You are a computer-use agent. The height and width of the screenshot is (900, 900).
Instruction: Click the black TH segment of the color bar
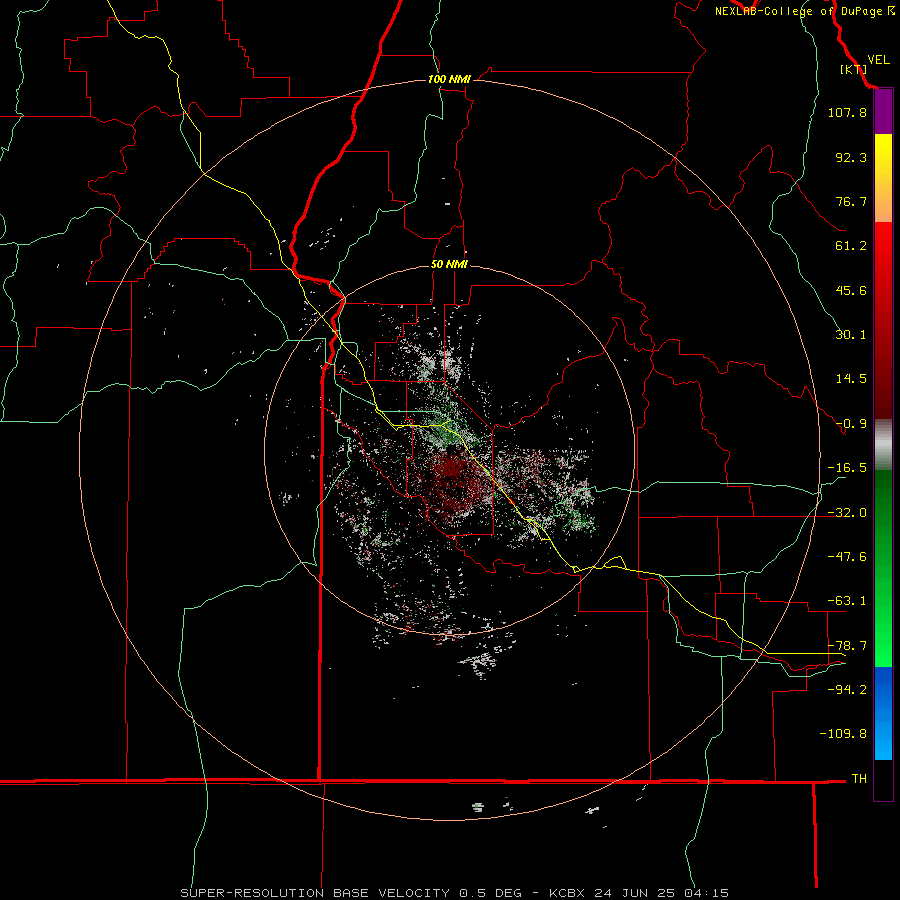click(x=883, y=779)
